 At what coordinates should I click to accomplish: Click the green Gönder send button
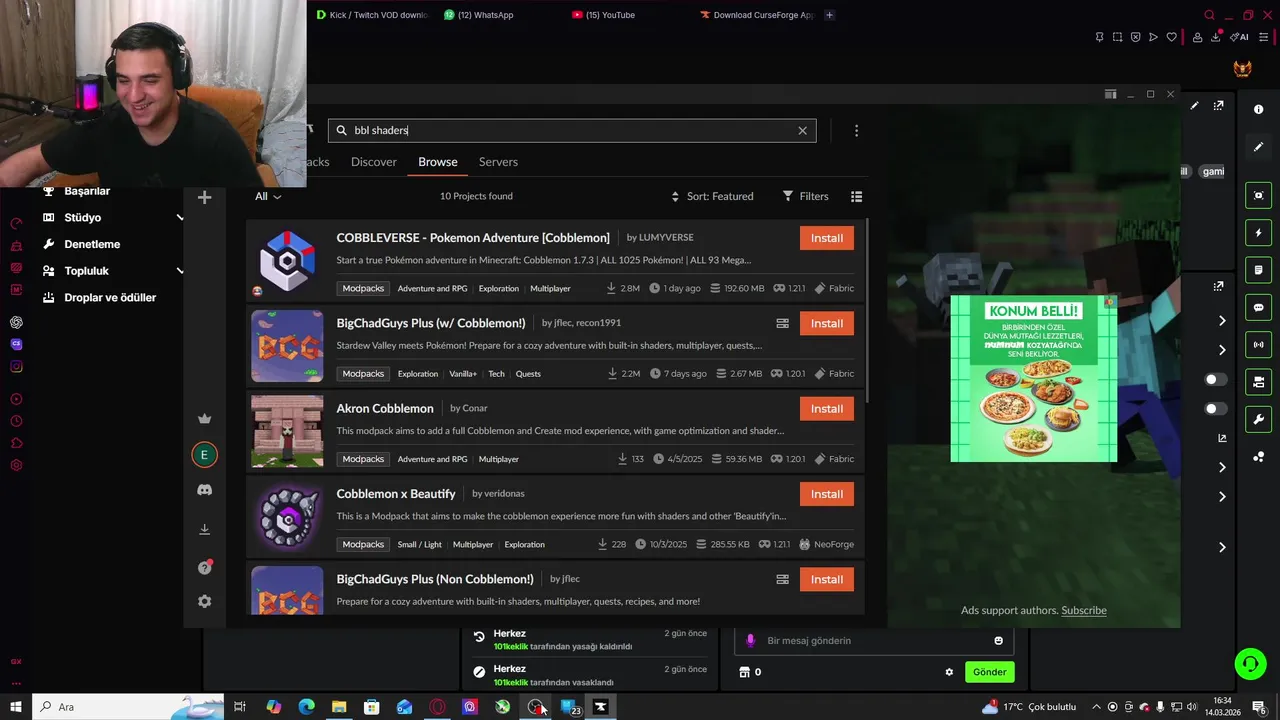tap(990, 672)
